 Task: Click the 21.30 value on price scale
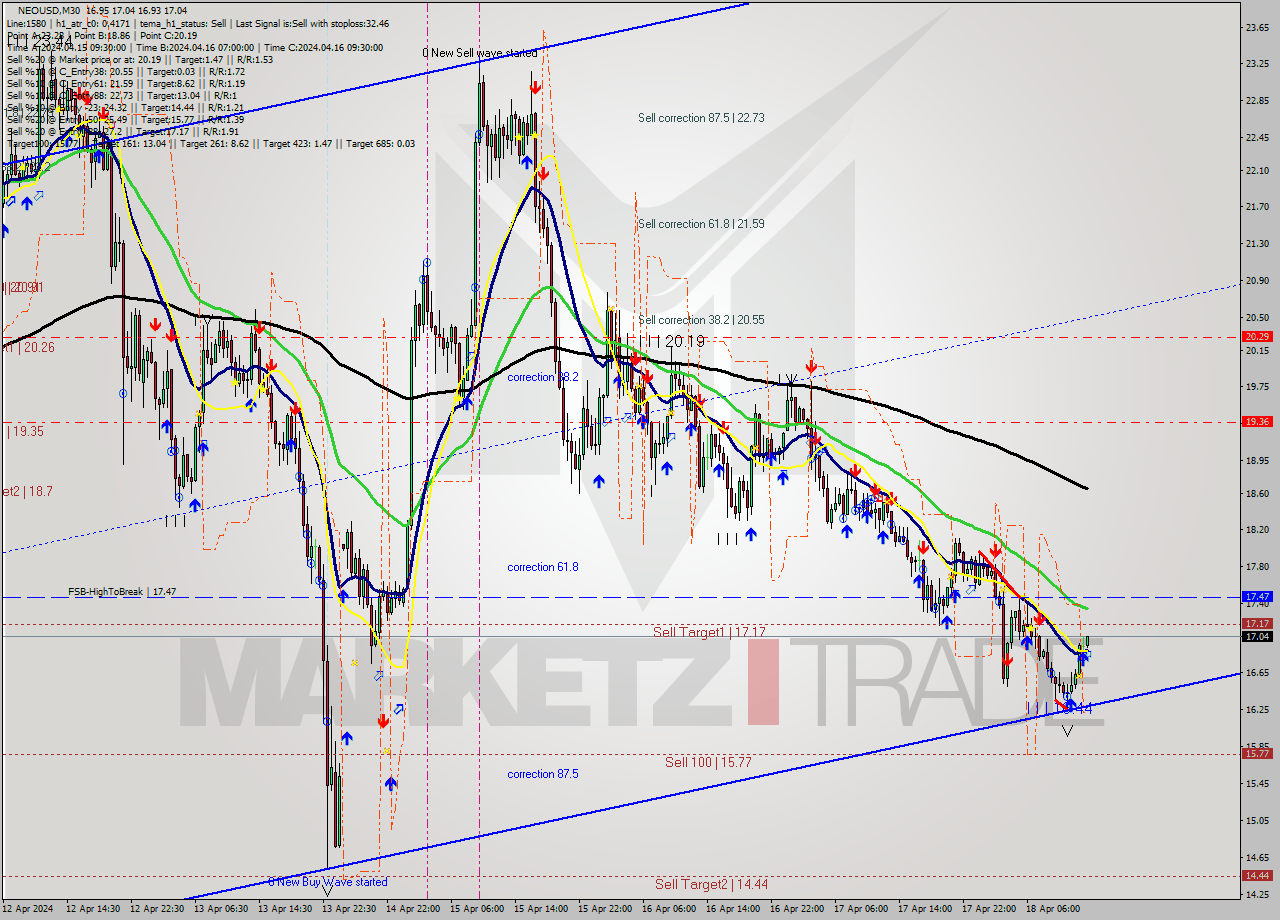point(1257,243)
